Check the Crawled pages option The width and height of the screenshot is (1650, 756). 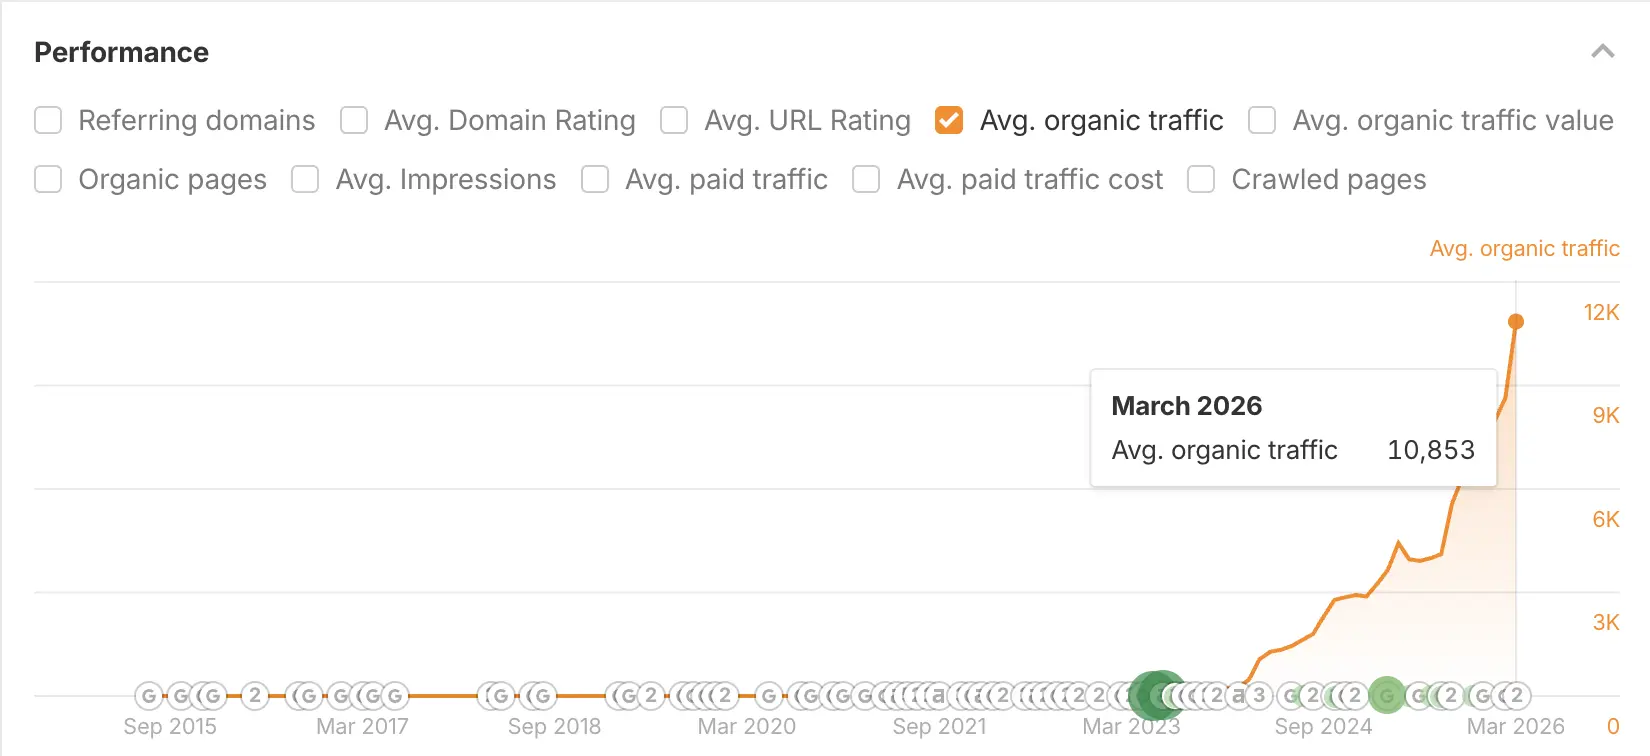coord(1201,180)
